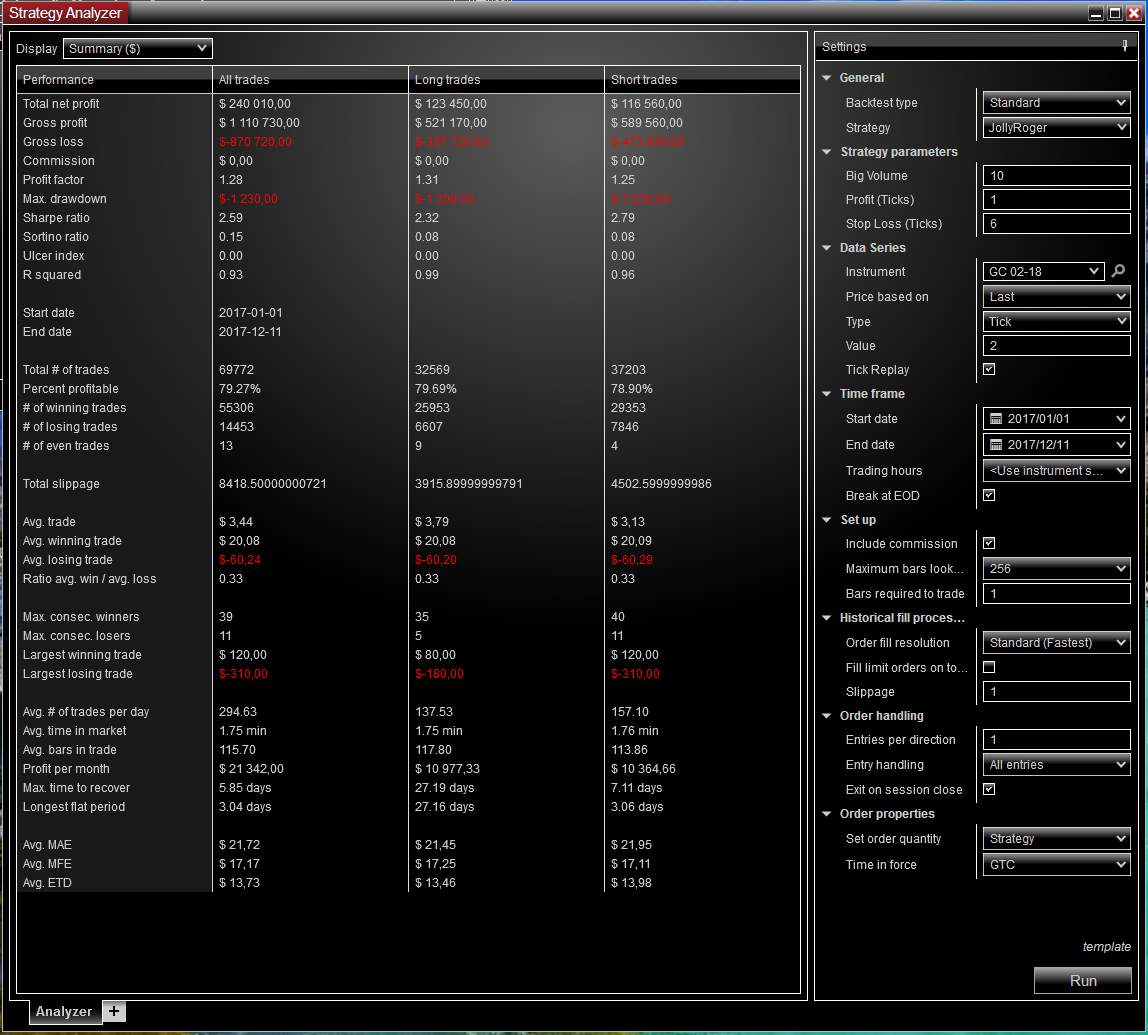Click the Bars required to trade field
1148x1035 pixels.
coord(1056,594)
